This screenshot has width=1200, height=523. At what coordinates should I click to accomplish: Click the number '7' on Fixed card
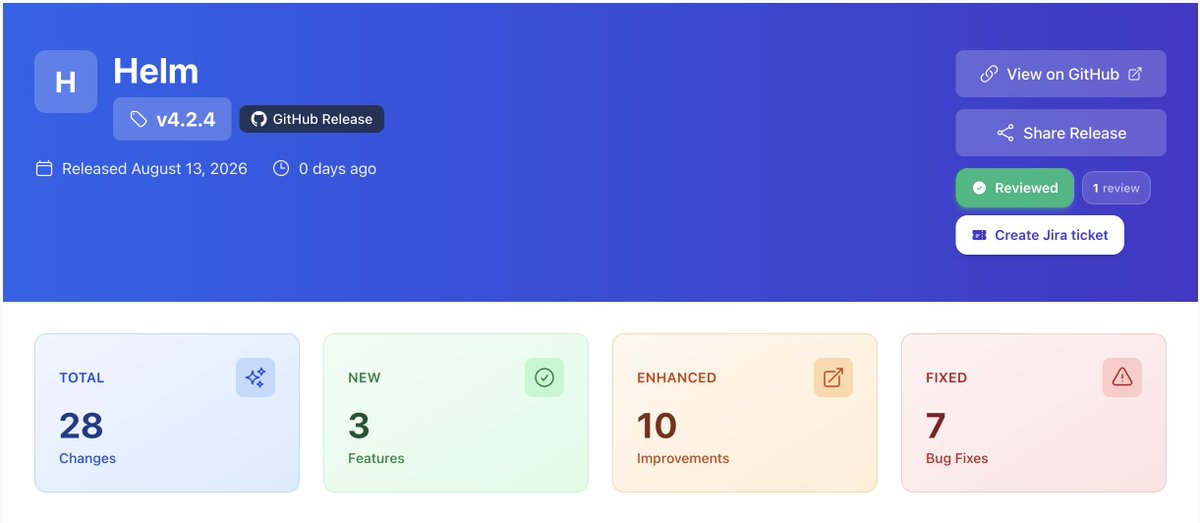click(x=936, y=426)
